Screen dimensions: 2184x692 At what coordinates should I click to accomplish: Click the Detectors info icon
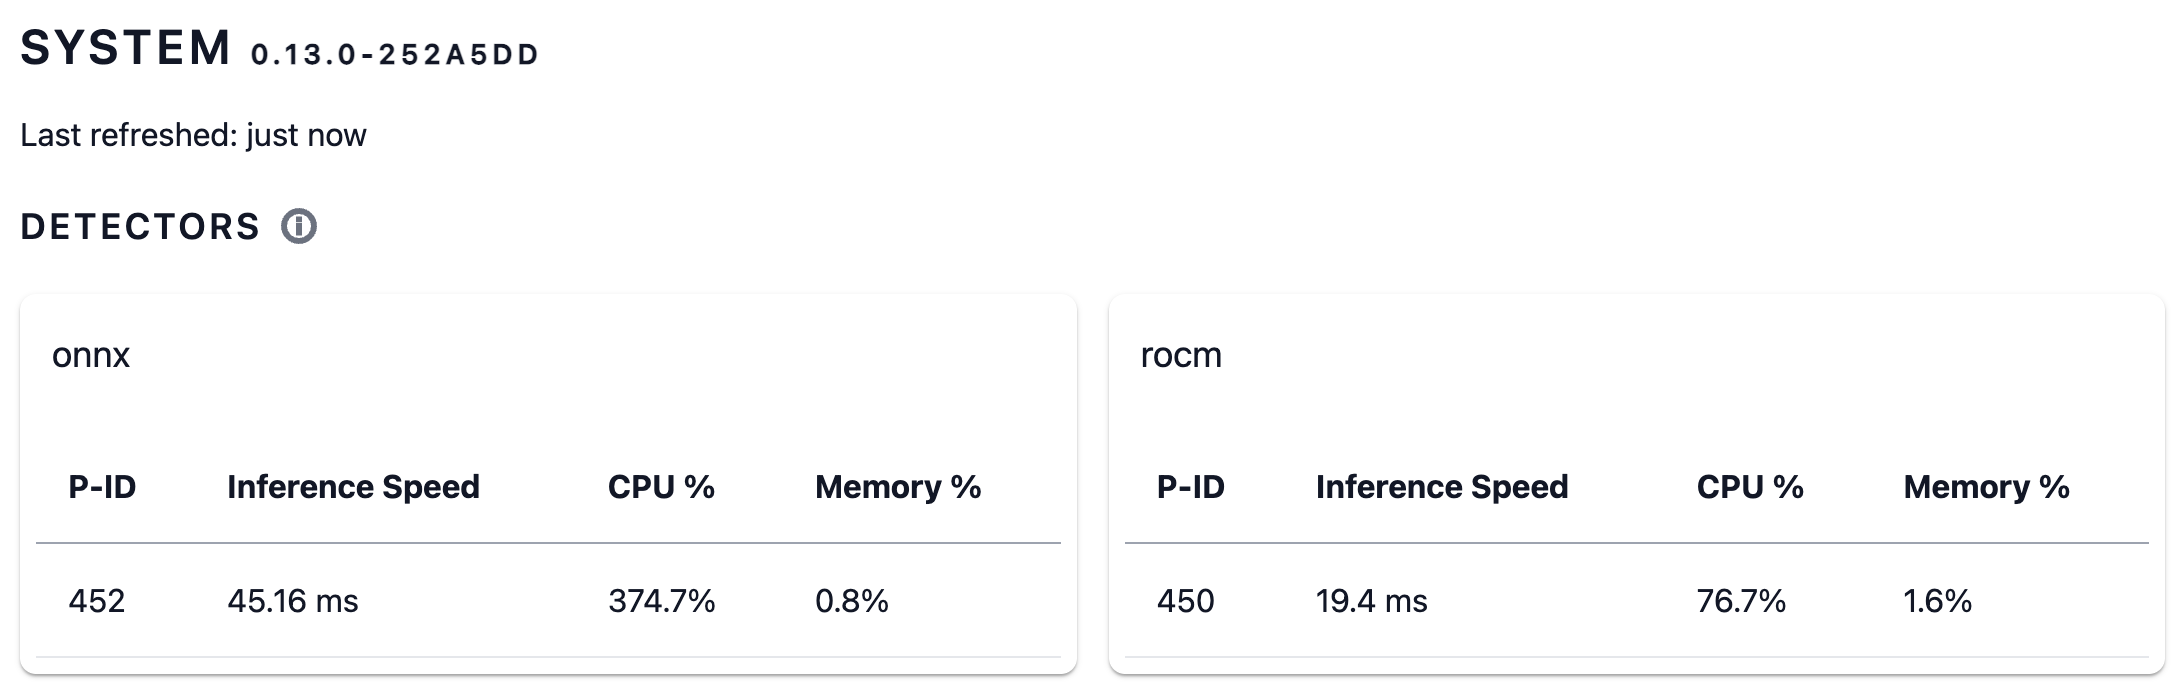coord(299,227)
